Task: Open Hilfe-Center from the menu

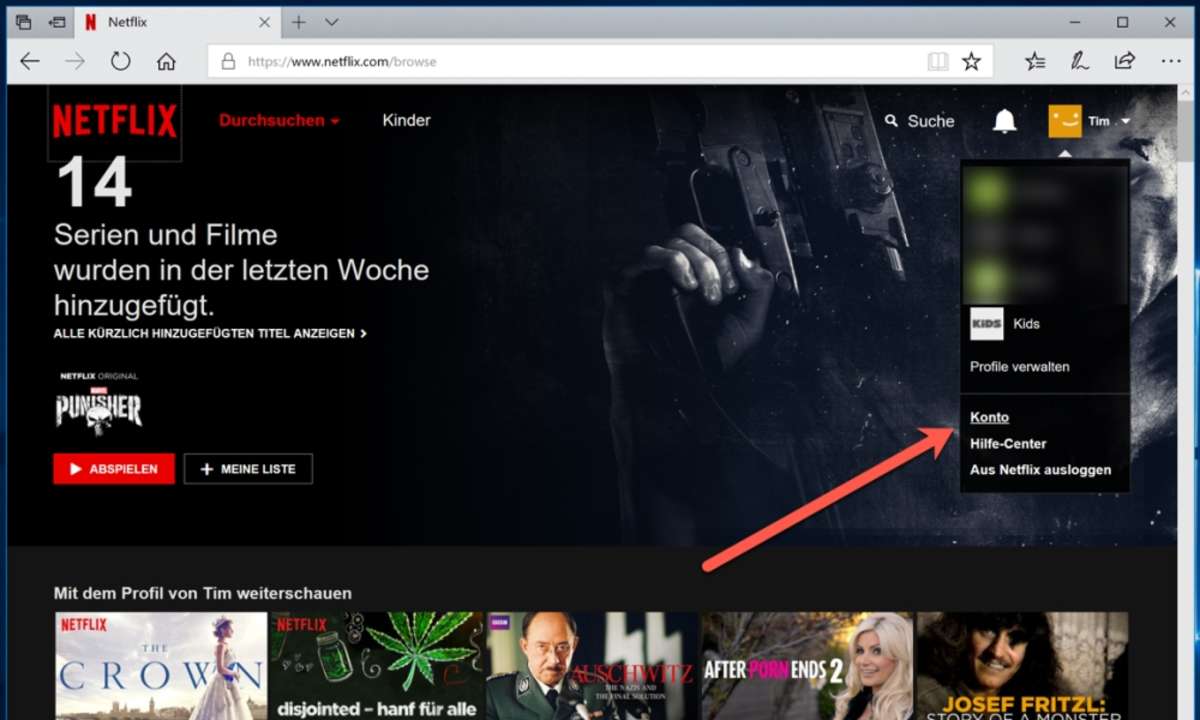Action: tap(1008, 443)
